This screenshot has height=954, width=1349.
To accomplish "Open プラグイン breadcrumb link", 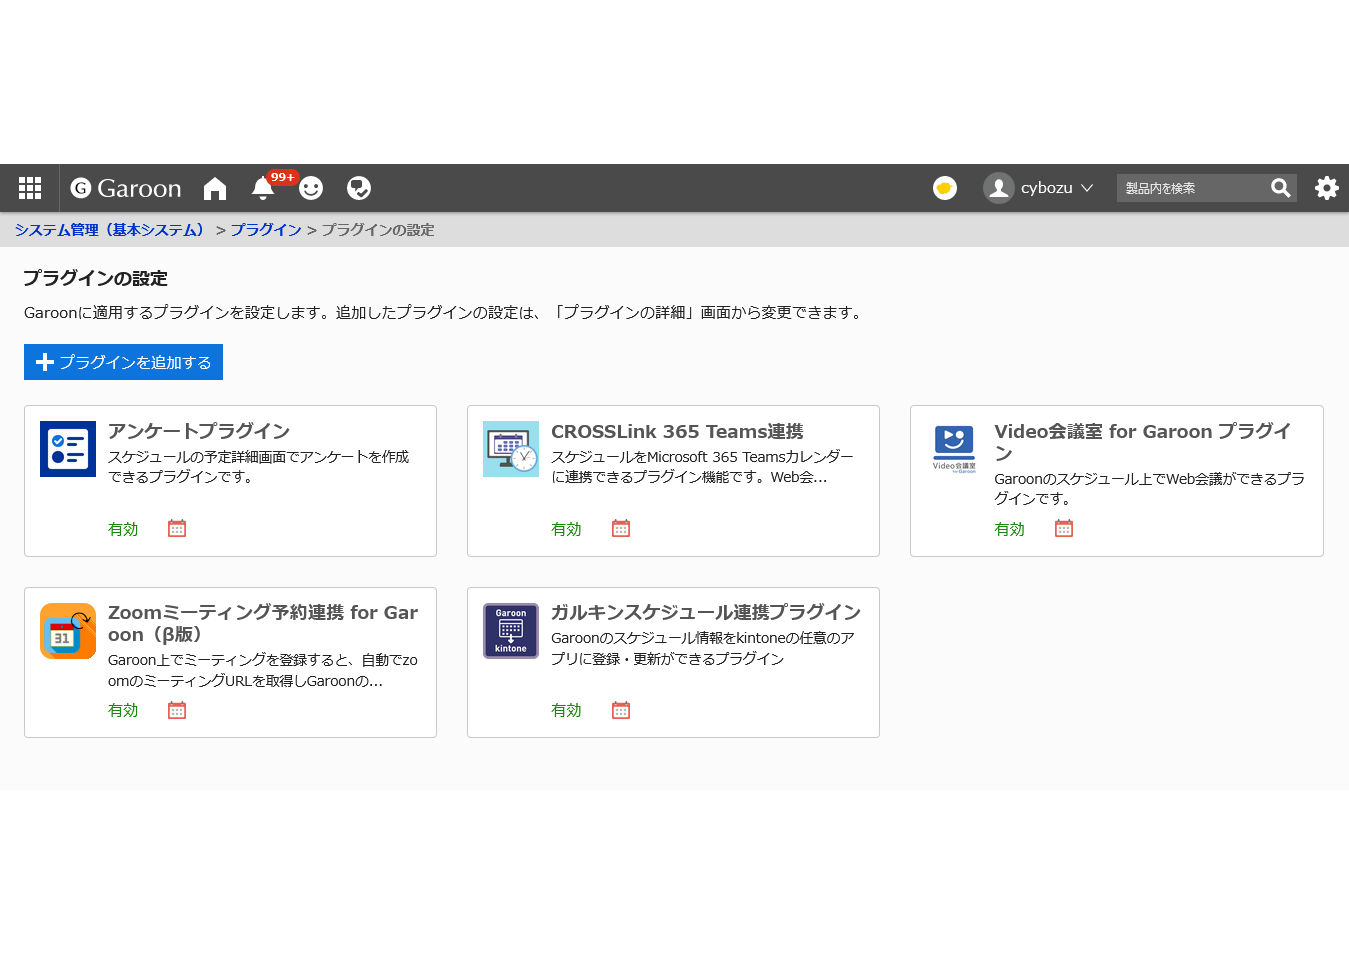I will [x=266, y=230].
